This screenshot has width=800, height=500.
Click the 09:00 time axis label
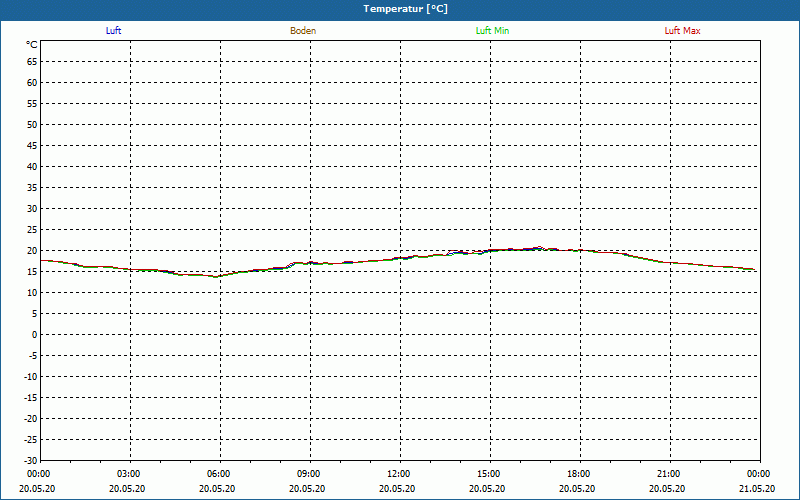click(309, 474)
